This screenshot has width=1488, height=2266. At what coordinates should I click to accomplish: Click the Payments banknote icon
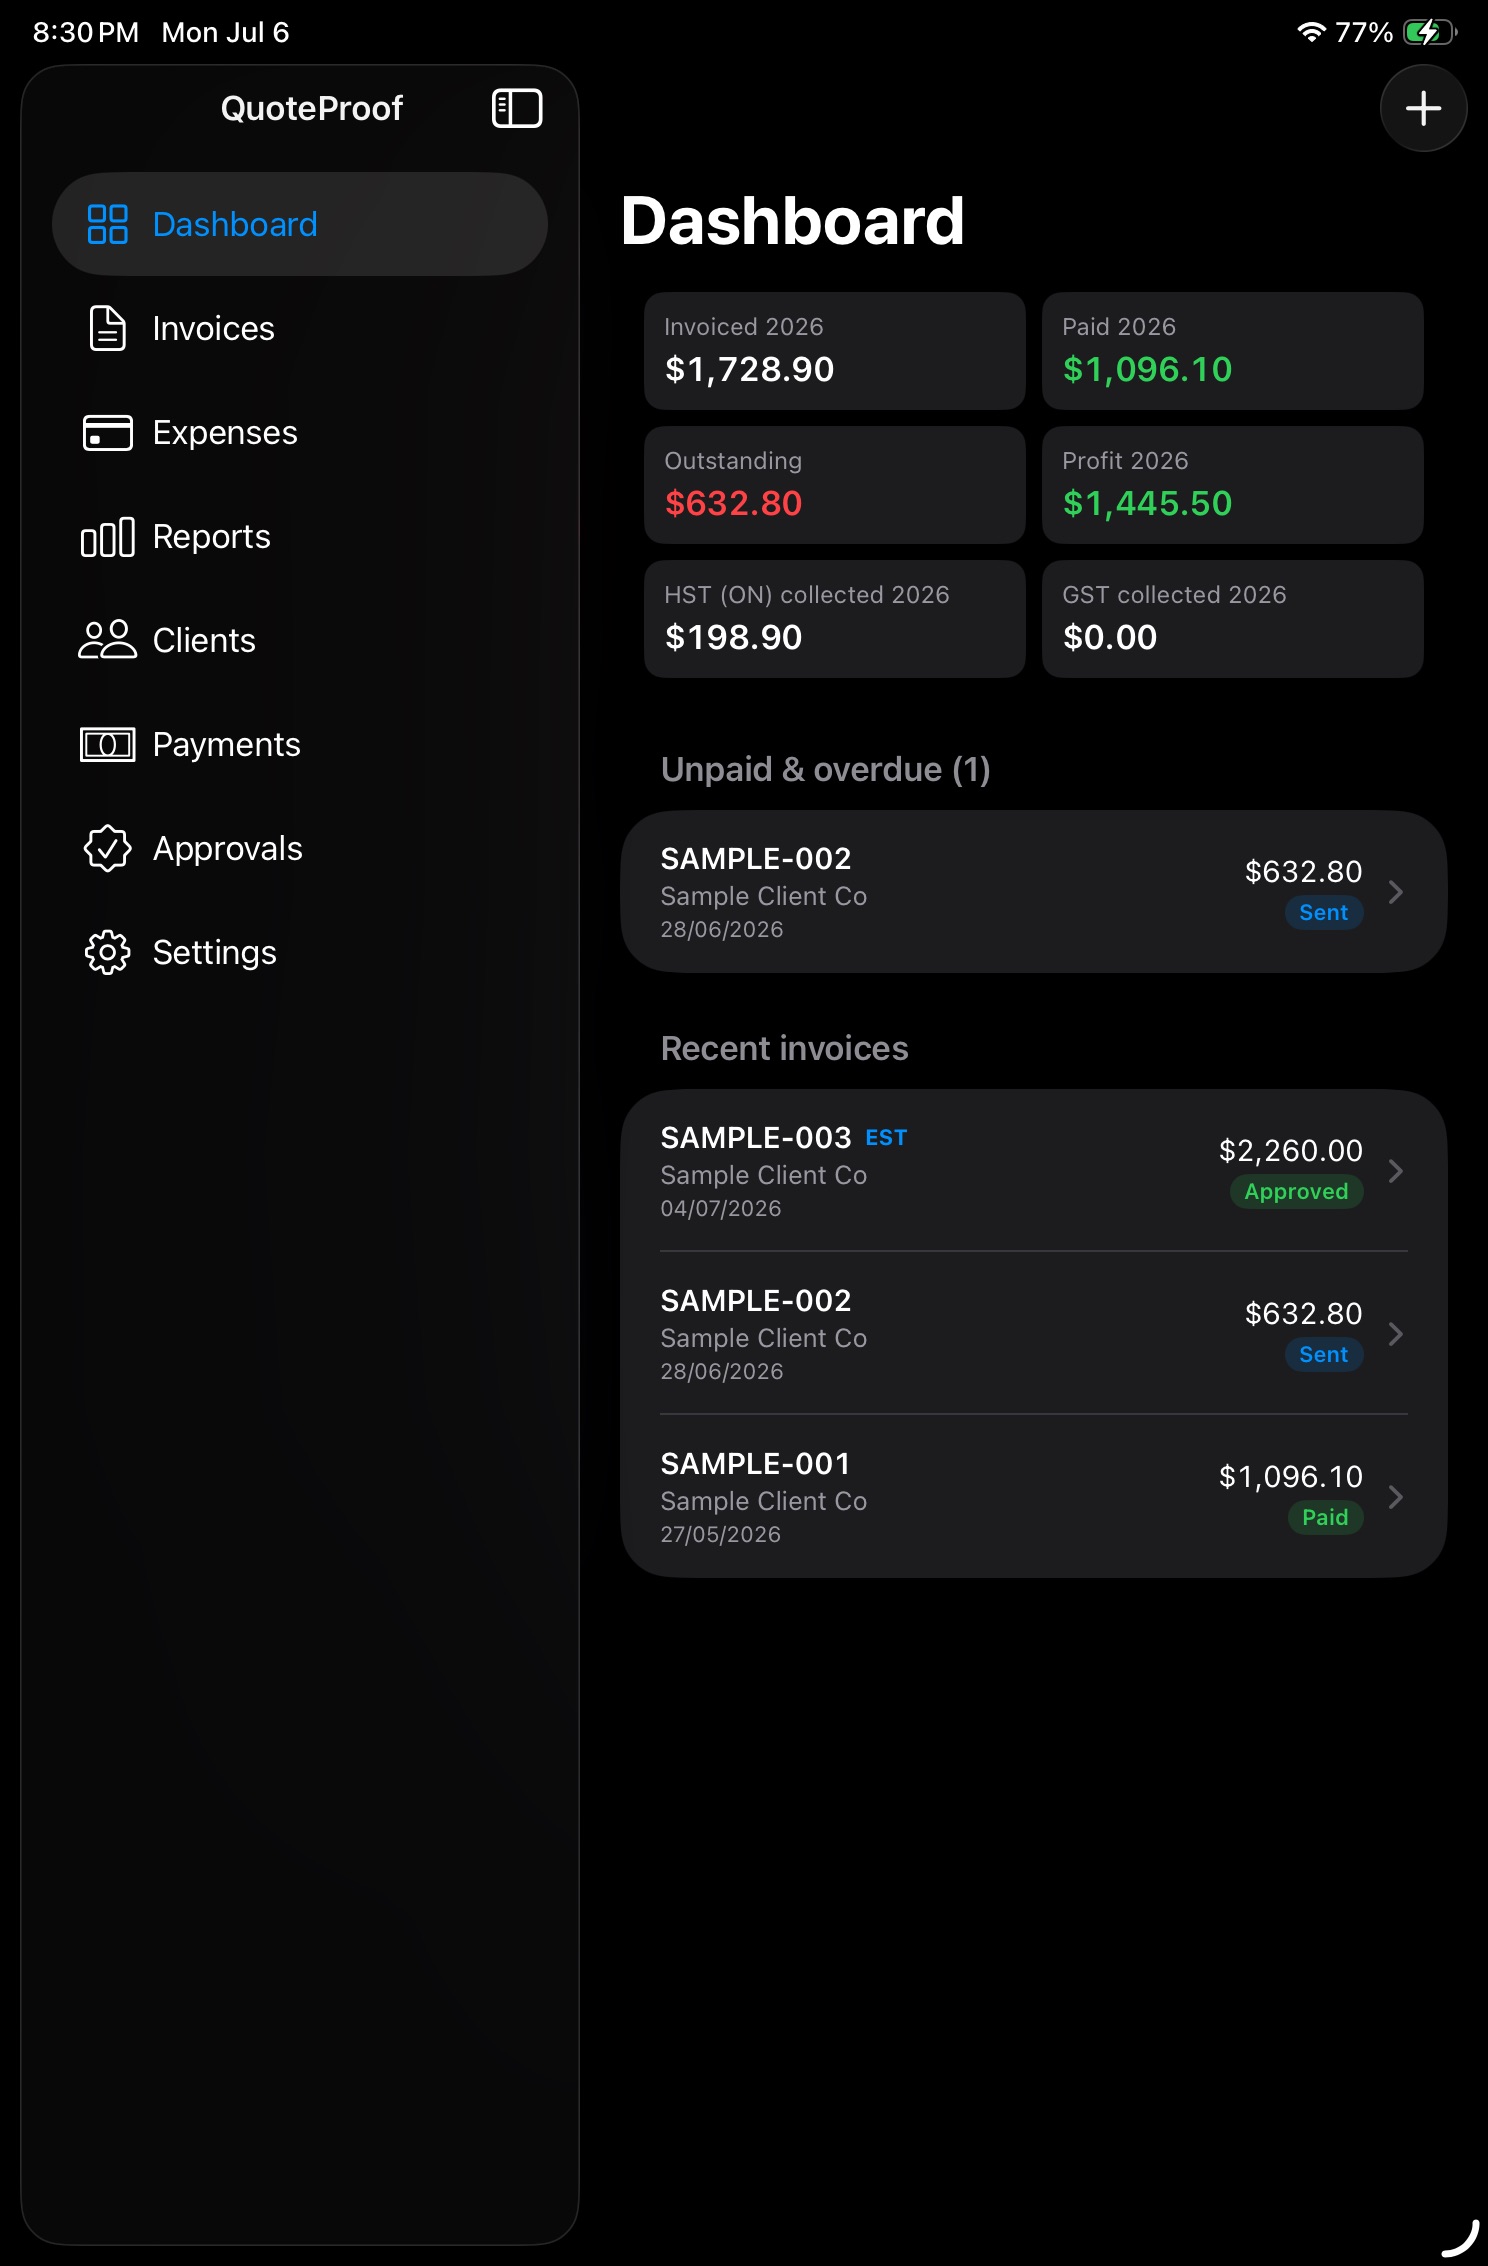(x=107, y=745)
